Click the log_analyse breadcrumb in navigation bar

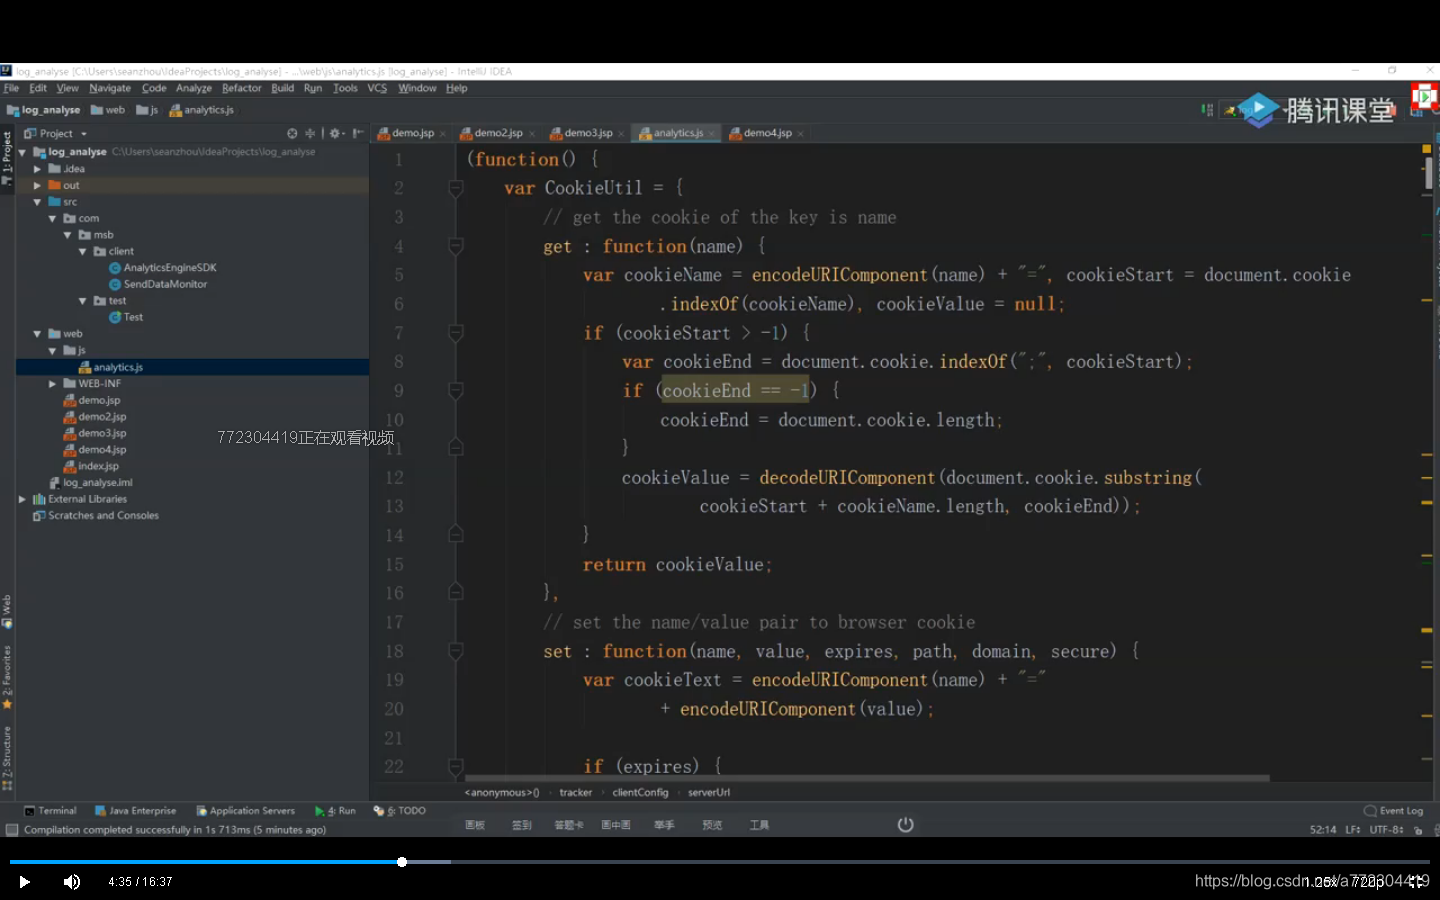click(x=44, y=110)
